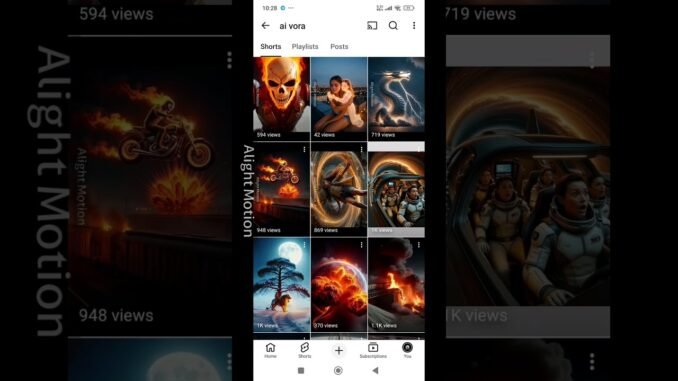Switch to the Playlists tab
Viewport: 678px width, 381px height.
[305, 47]
